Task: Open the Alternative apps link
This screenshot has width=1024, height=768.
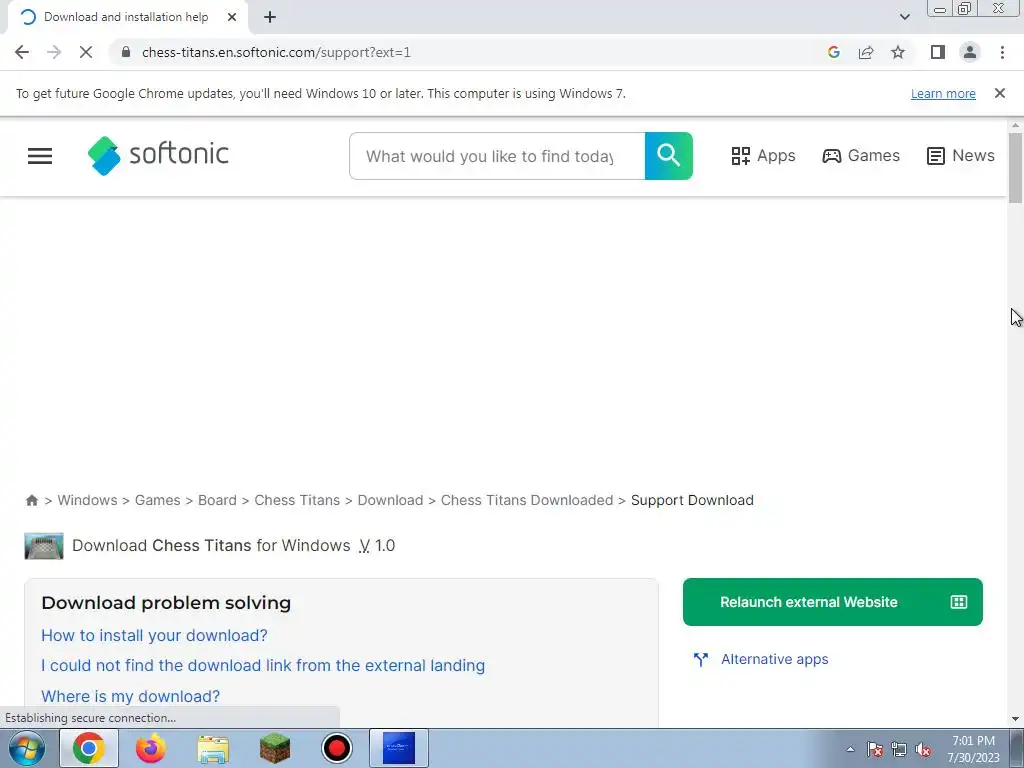Action: click(775, 660)
